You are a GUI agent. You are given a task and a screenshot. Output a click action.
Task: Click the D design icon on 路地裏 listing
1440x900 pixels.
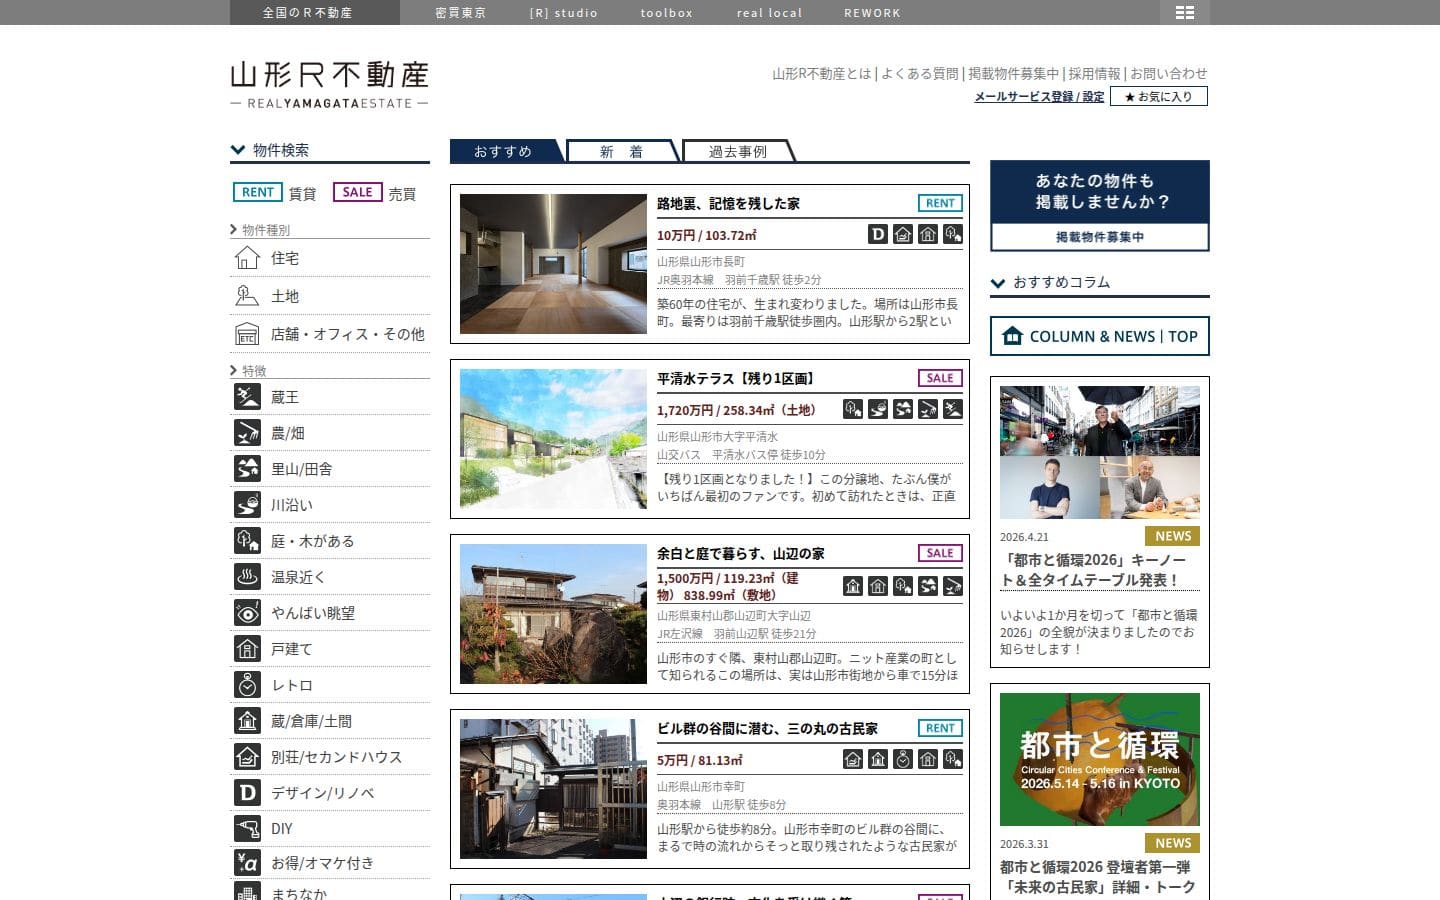(x=878, y=234)
